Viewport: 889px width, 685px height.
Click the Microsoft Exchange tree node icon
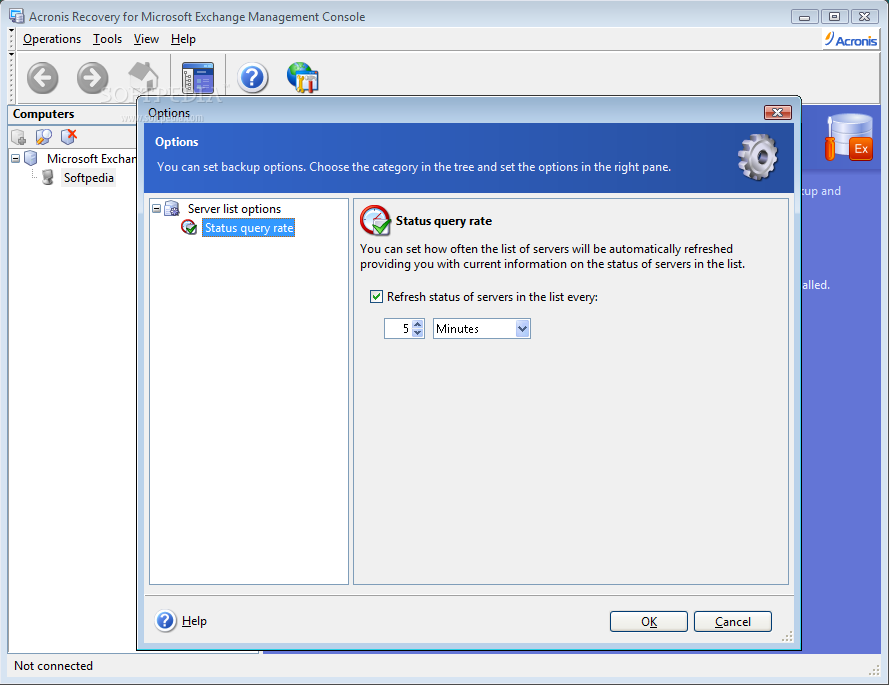click(x=31, y=158)
